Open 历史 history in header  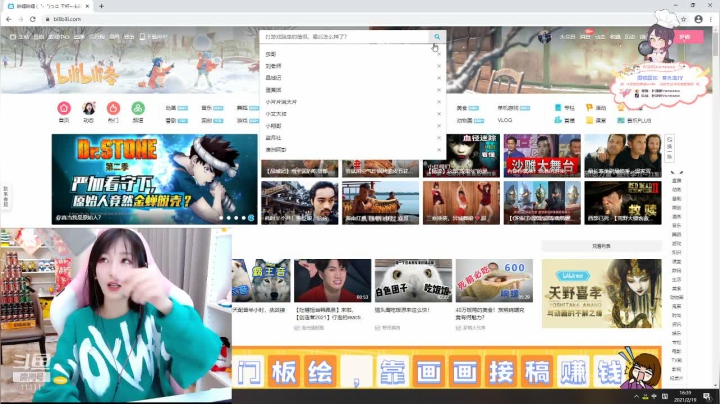click(x=630, y=37)
